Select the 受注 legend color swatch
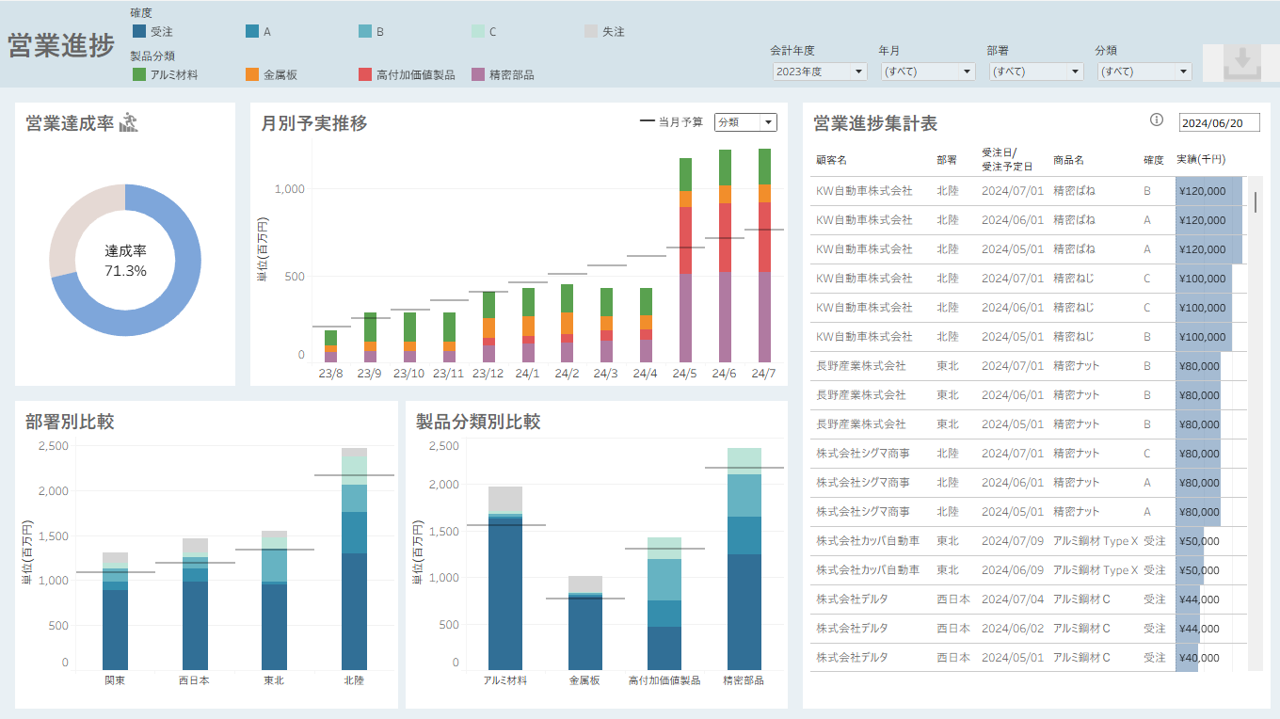The image size is (1280, 719). pyautogui.click(x=139, y=31)
